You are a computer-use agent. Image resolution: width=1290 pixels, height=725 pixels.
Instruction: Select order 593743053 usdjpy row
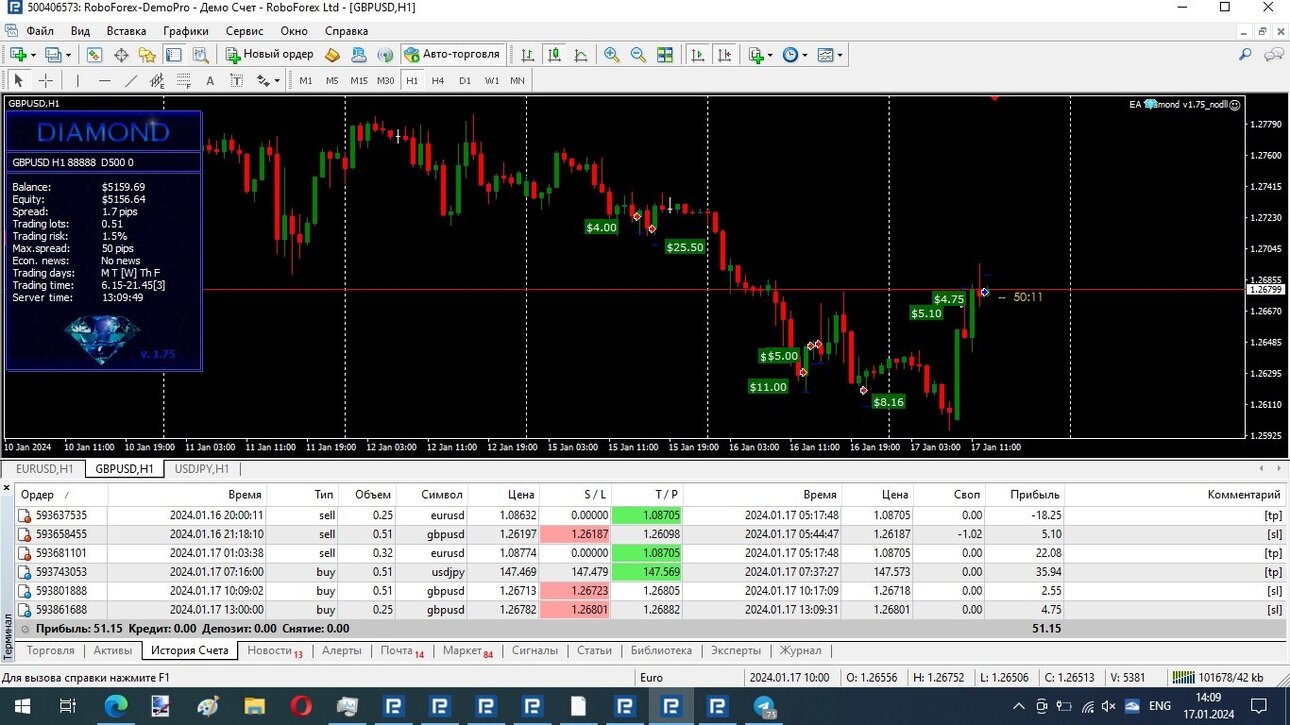pos(650,571)
